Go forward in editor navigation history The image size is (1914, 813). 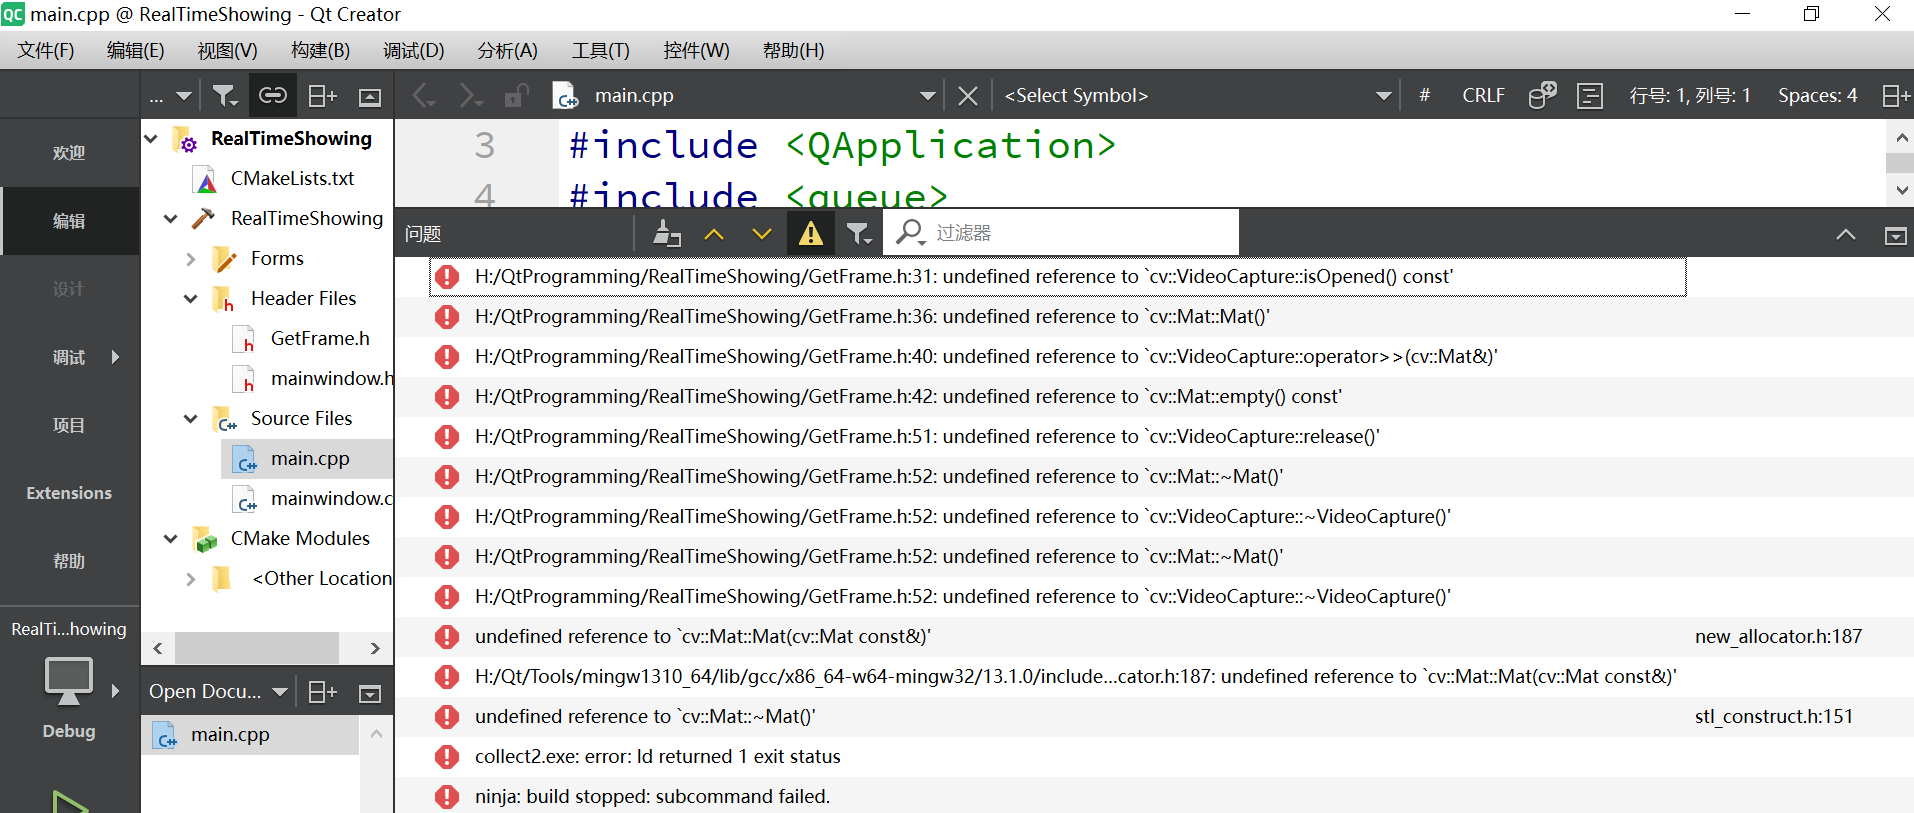point(471,96)
